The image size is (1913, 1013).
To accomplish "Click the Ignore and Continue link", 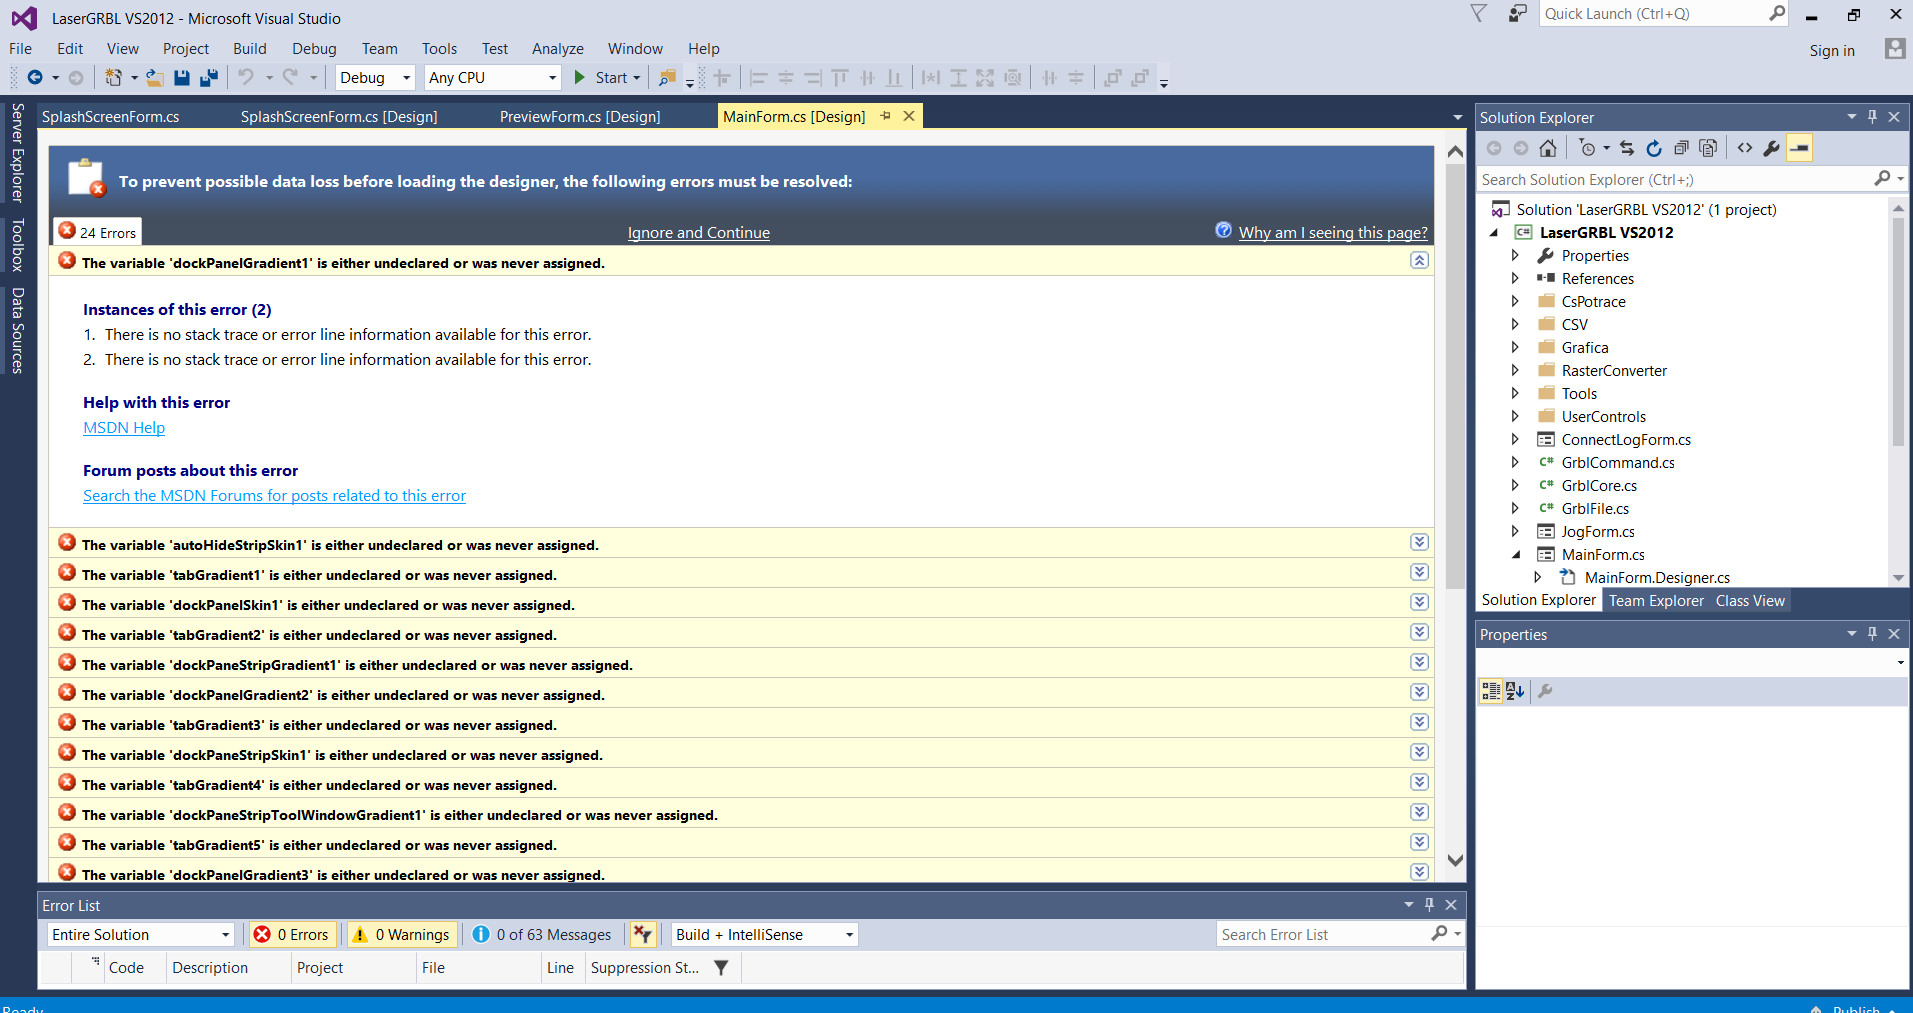I will 699,233.
